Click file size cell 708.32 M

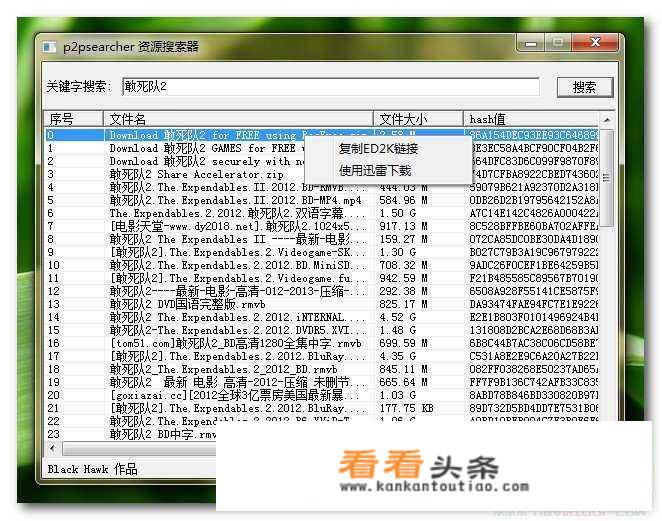pyautogui.click(x=403, y=265)
